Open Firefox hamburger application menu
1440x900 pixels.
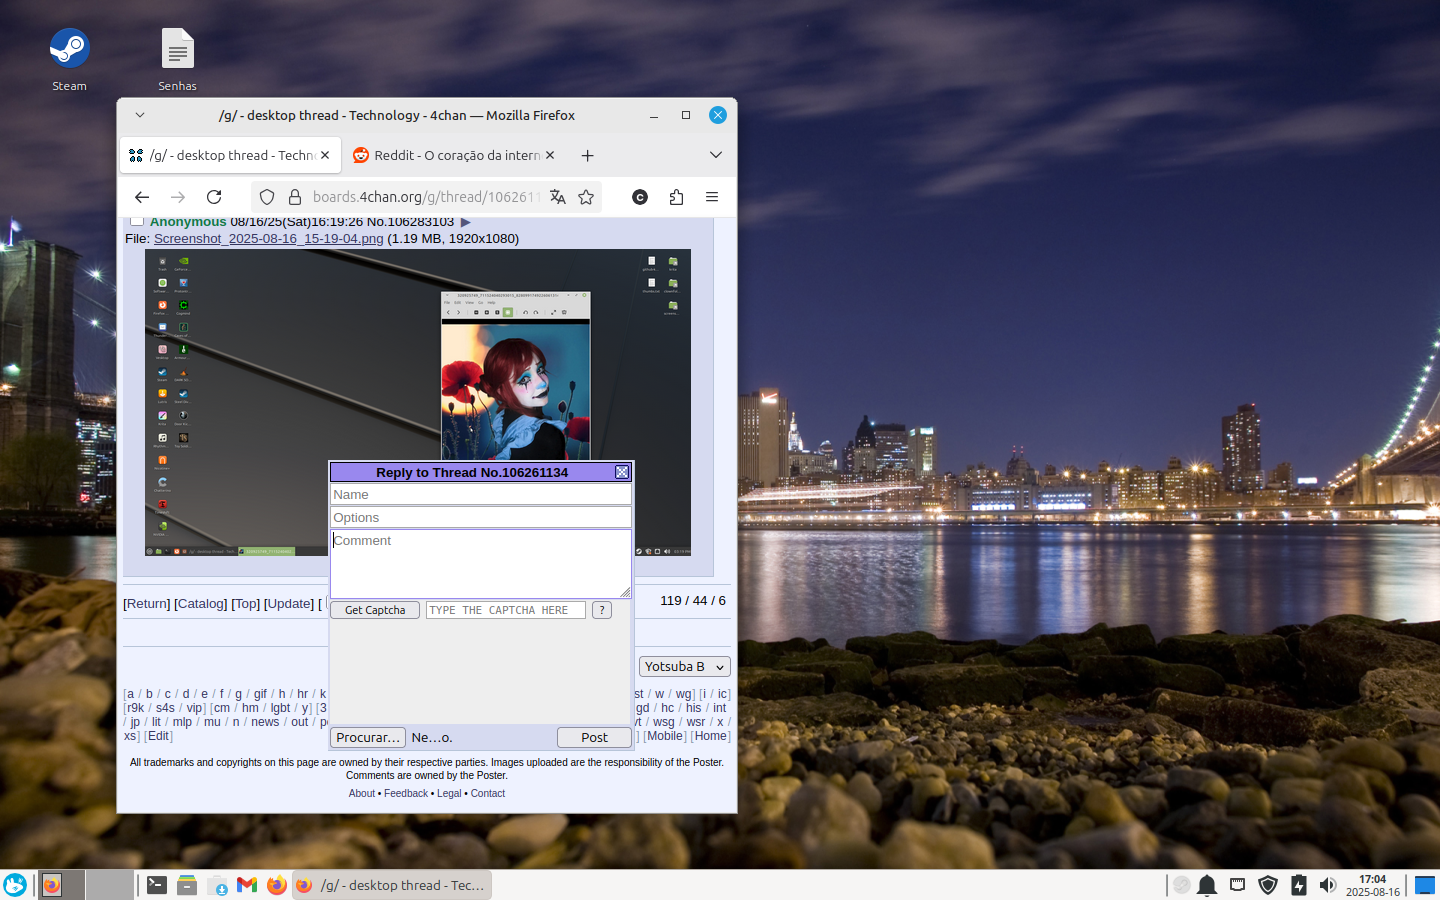[x=712, y=197]
